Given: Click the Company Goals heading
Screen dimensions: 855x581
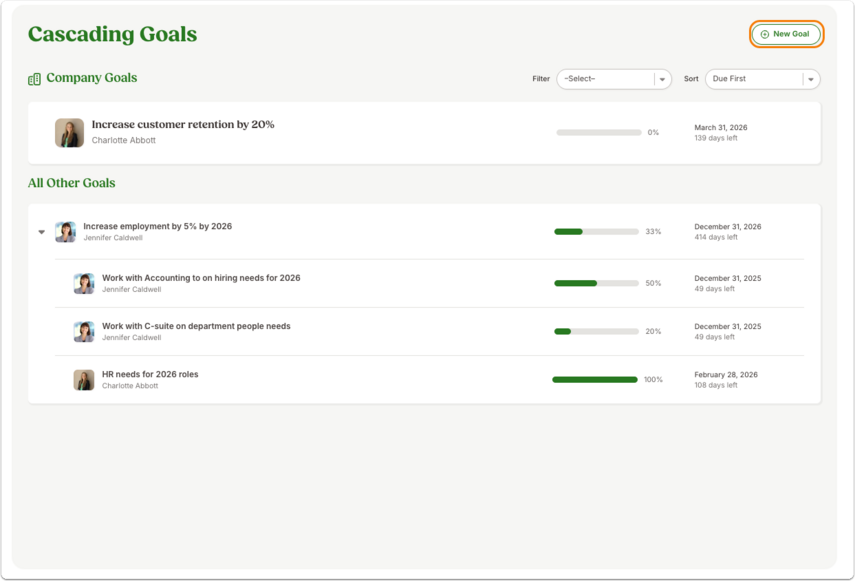Looking at the screenshot, I should 92,78.
